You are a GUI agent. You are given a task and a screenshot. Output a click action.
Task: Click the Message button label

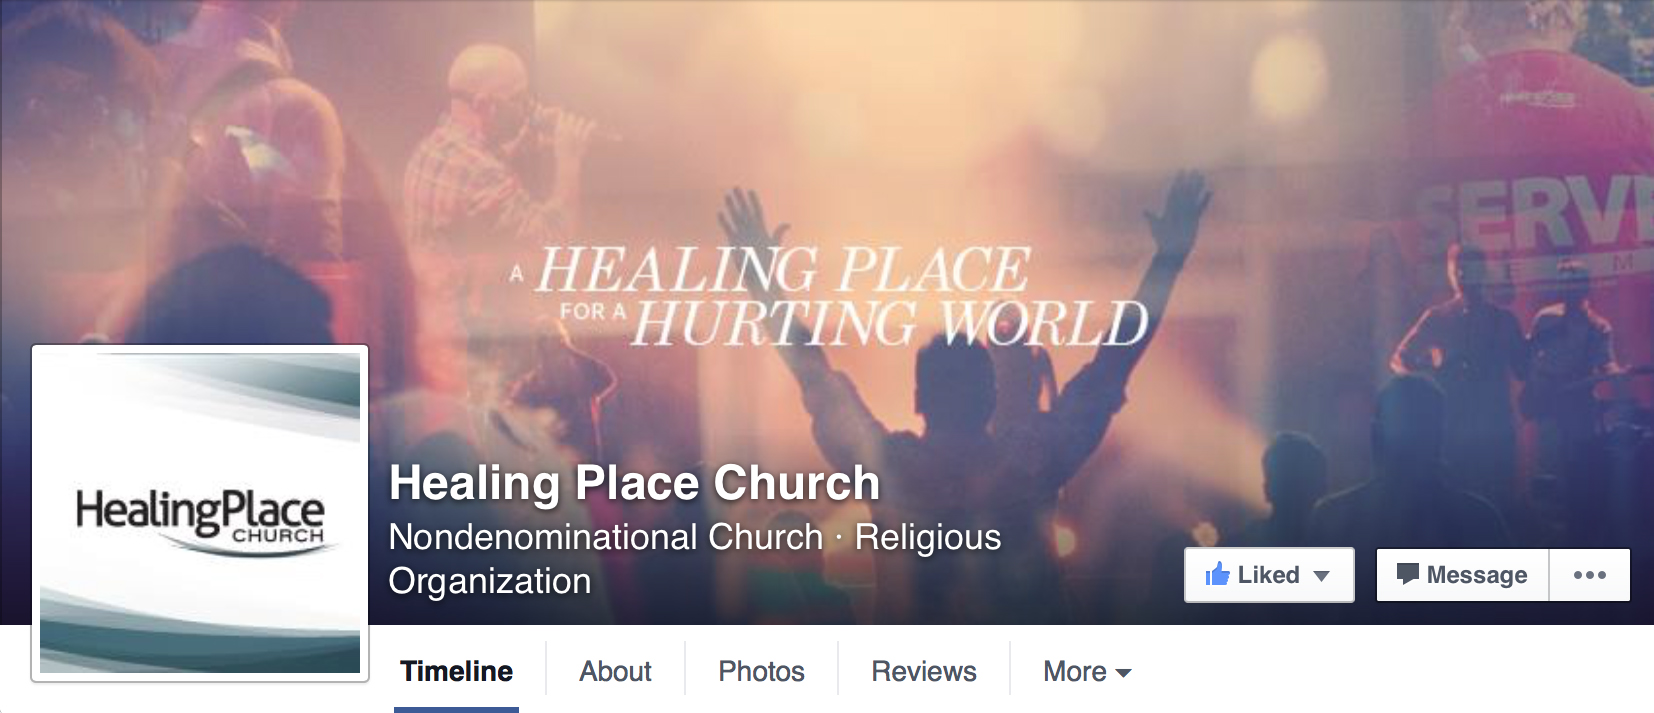pos(1476,575)
